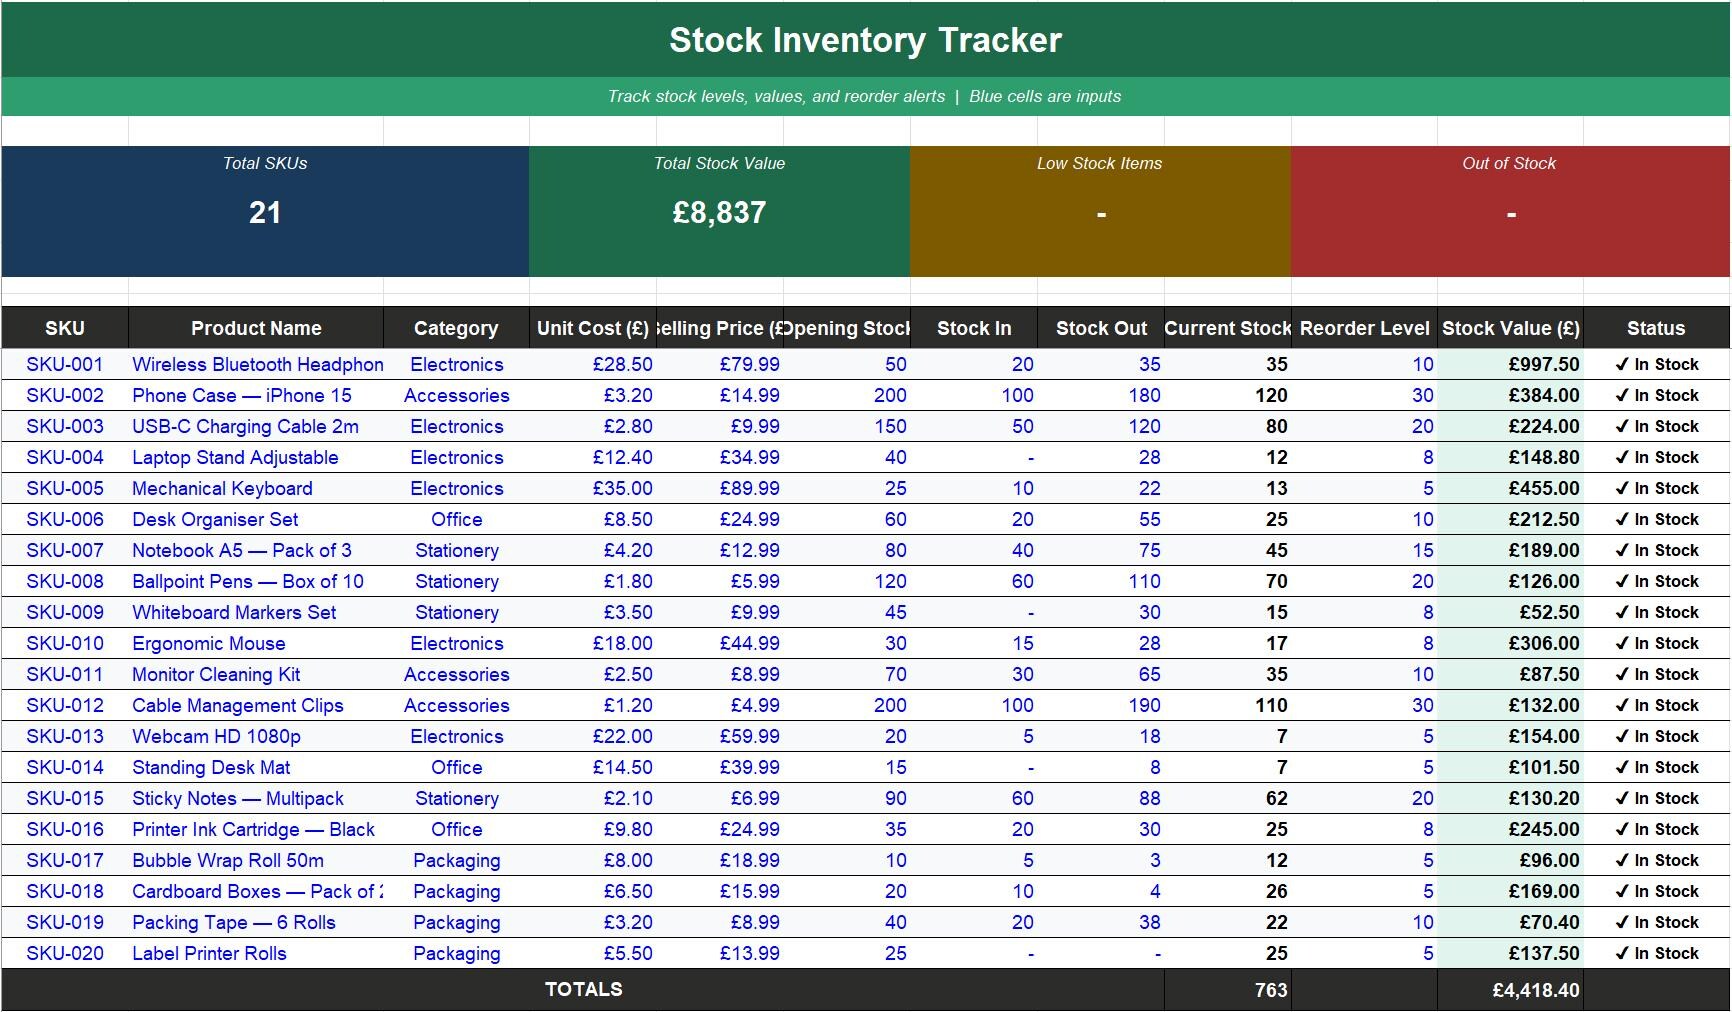Click the "Label Printer Rolls" cell
The image size is (1732, 1012).
pos(256,954)
